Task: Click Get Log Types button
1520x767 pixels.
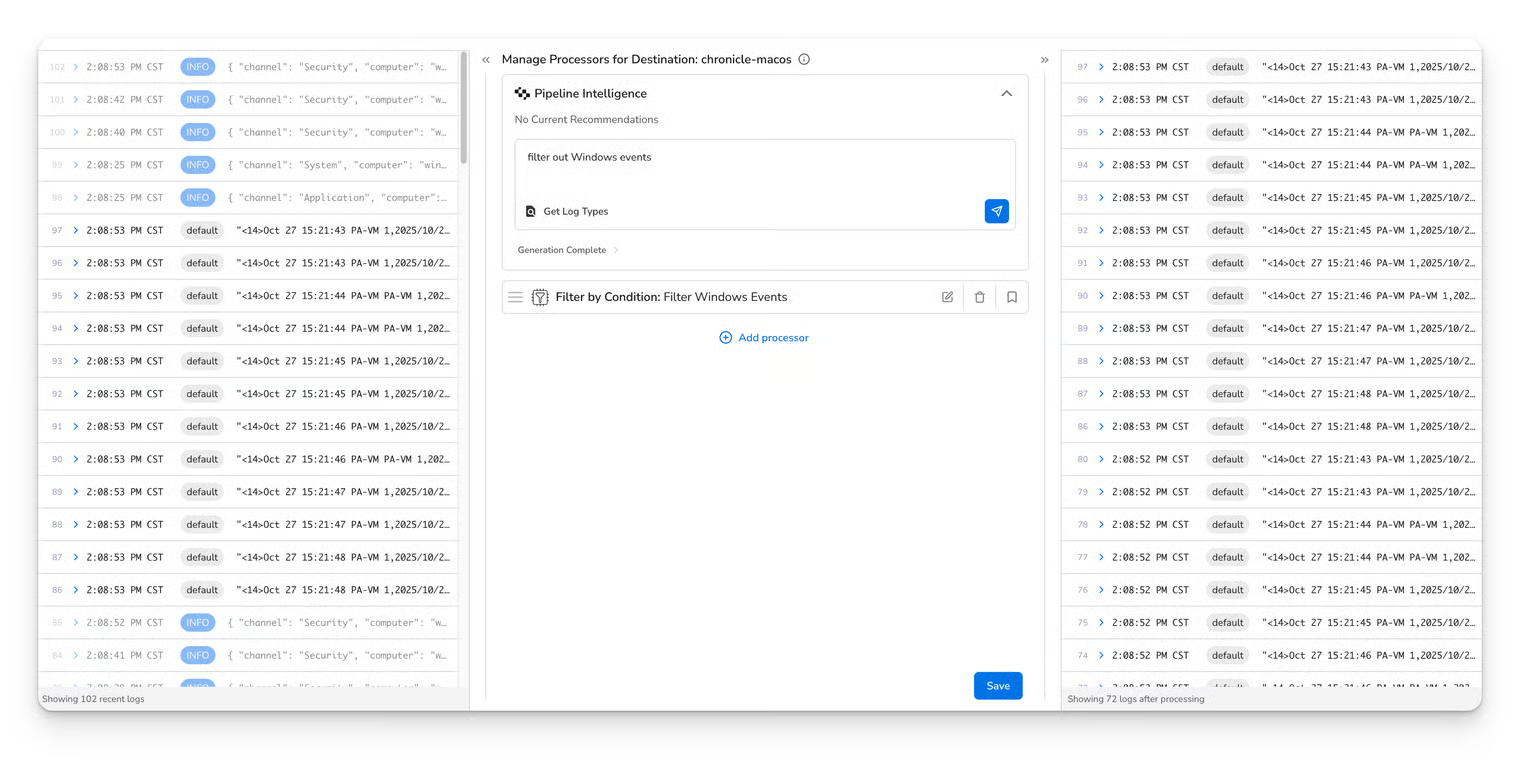Action: (x=575, y=211)
